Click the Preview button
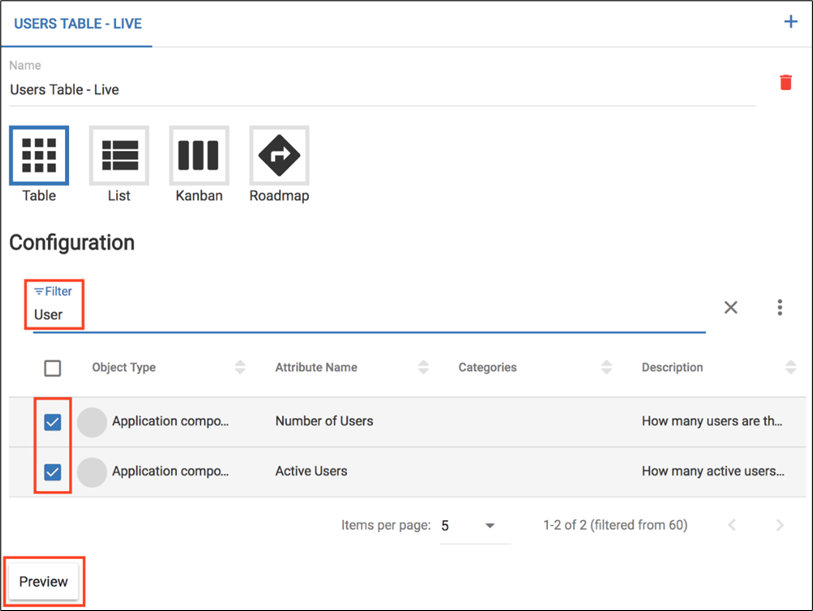Image resolution: width=813 pixels, height=611 pixels. 43,581
